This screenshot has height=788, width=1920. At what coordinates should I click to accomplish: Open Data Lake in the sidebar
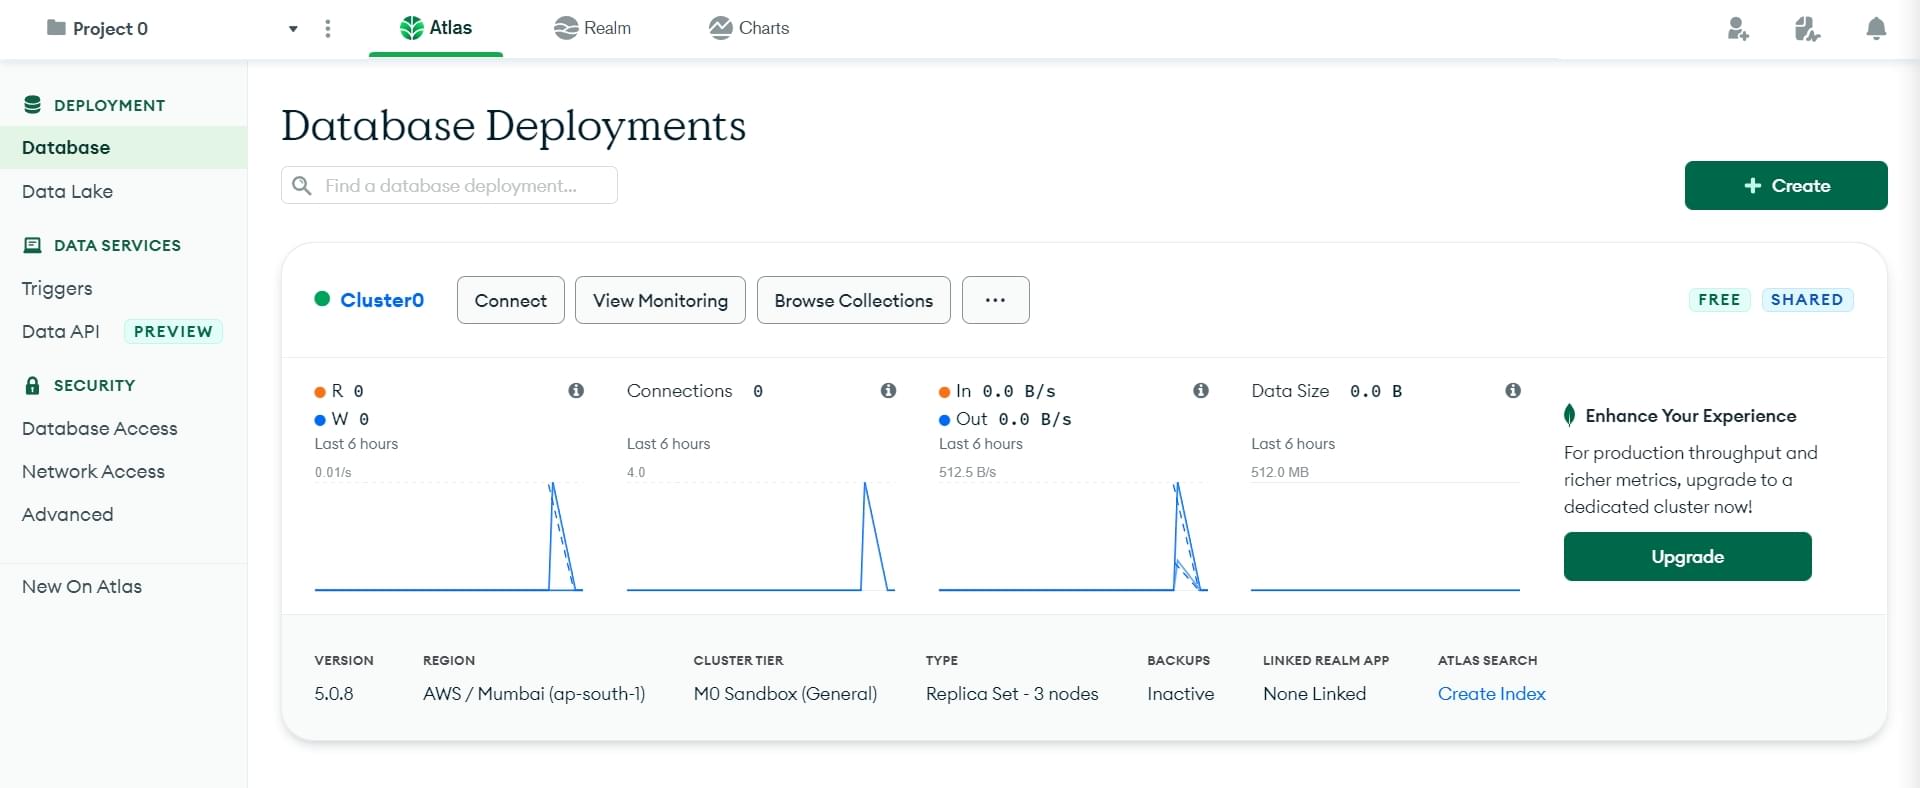67,191
